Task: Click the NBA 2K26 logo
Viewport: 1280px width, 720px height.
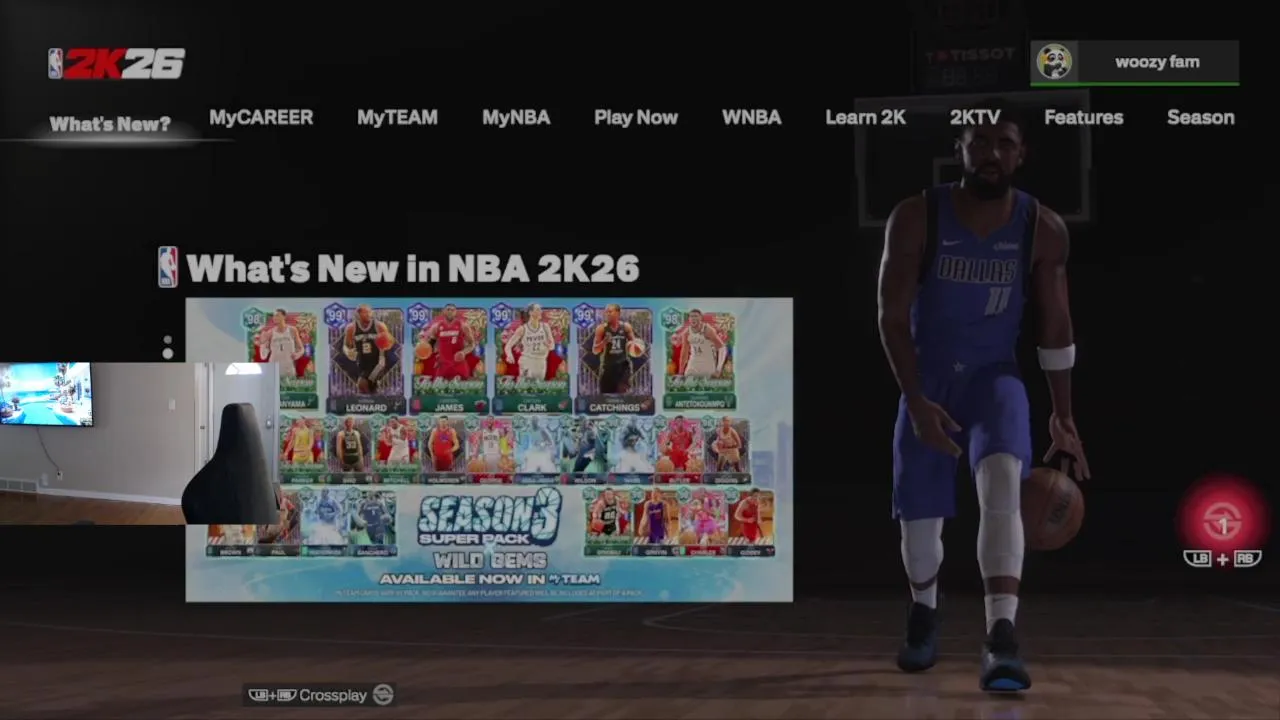Action: tap(117, 64)
